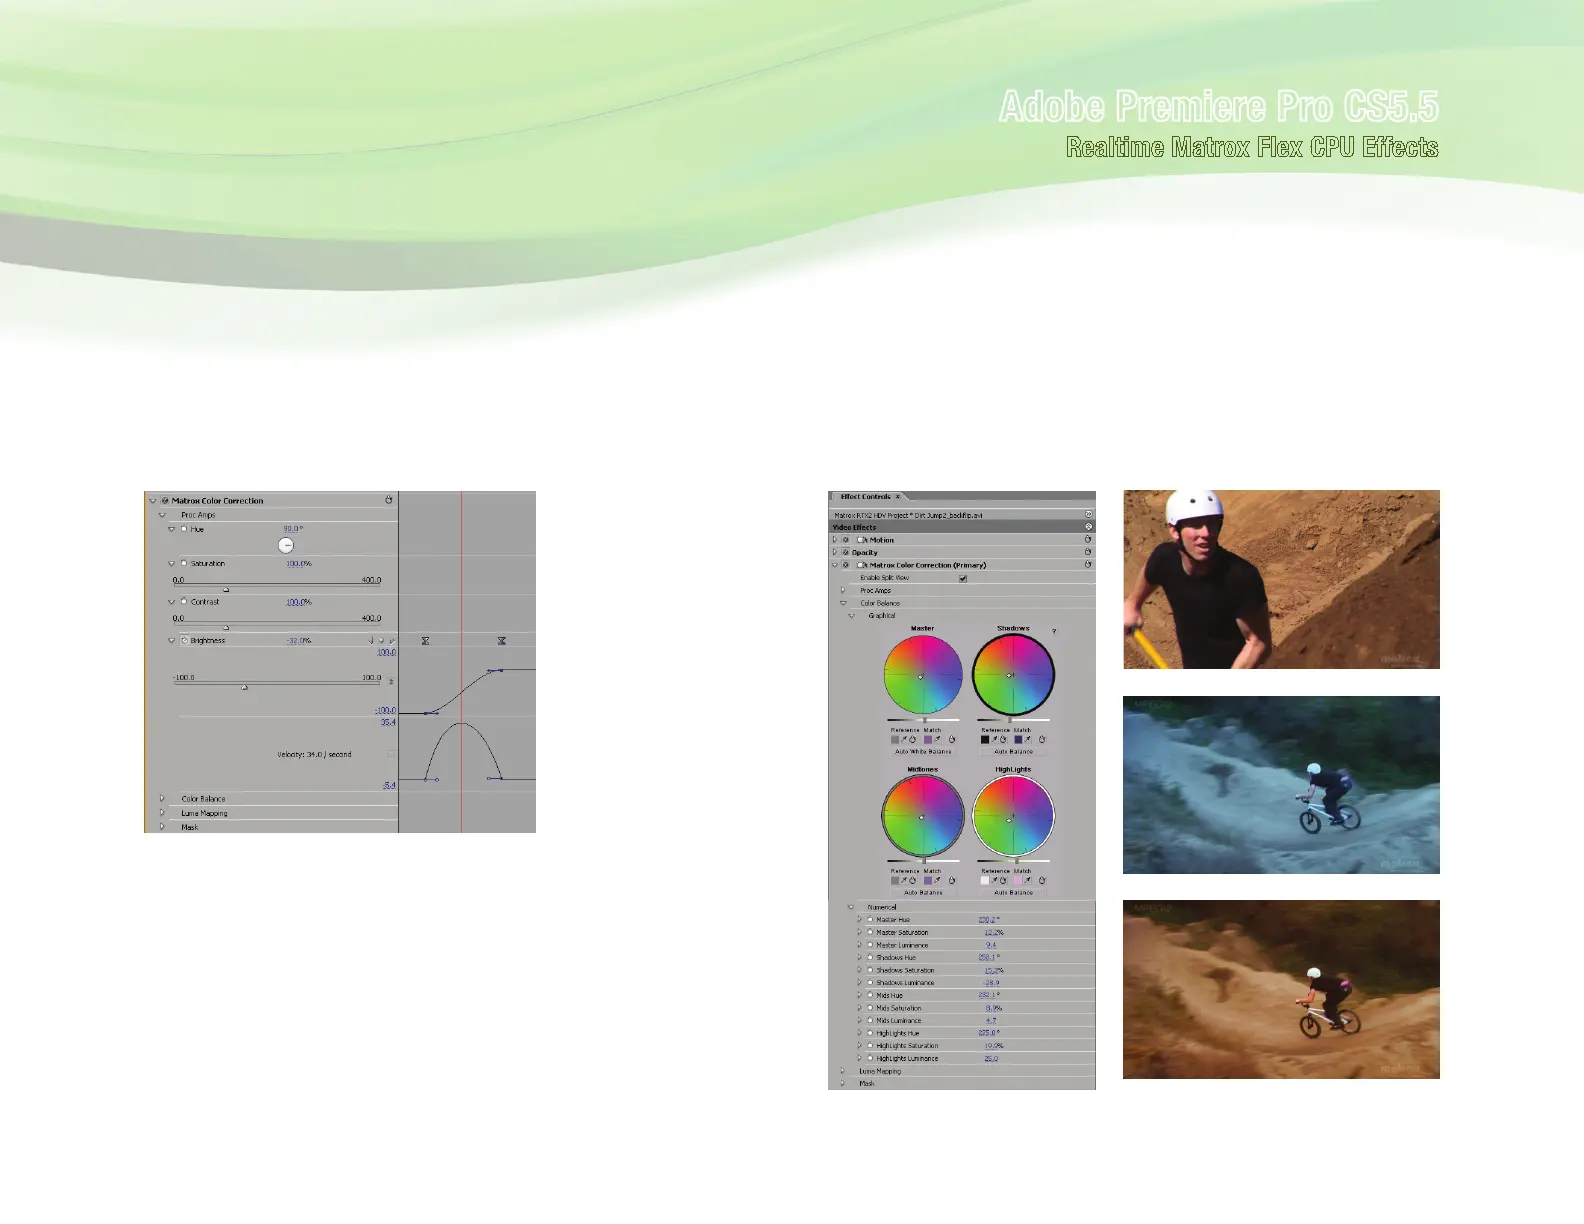Go to previous Brightness keyframe
This screenshot has height=1224, width=1584.
(x=371, y=640)
